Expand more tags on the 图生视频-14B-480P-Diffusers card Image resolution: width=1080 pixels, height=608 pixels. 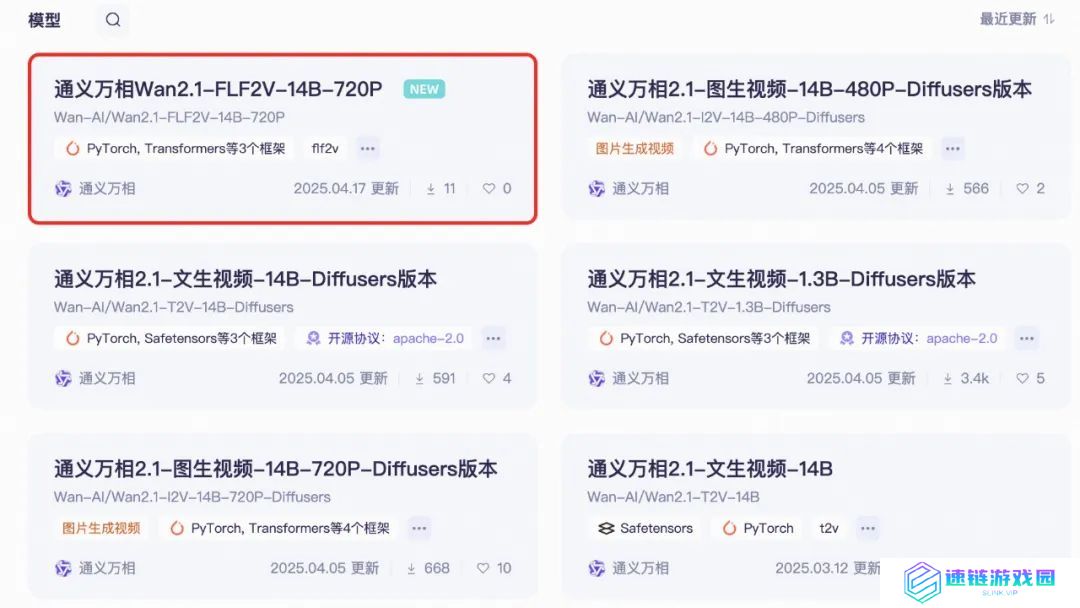[x=953, y=149]
